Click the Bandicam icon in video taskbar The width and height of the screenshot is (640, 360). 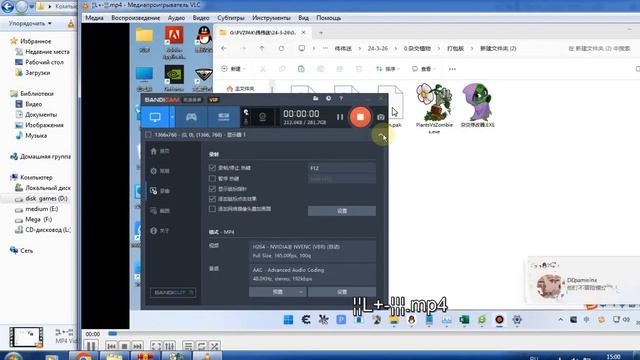click(499, 320)
